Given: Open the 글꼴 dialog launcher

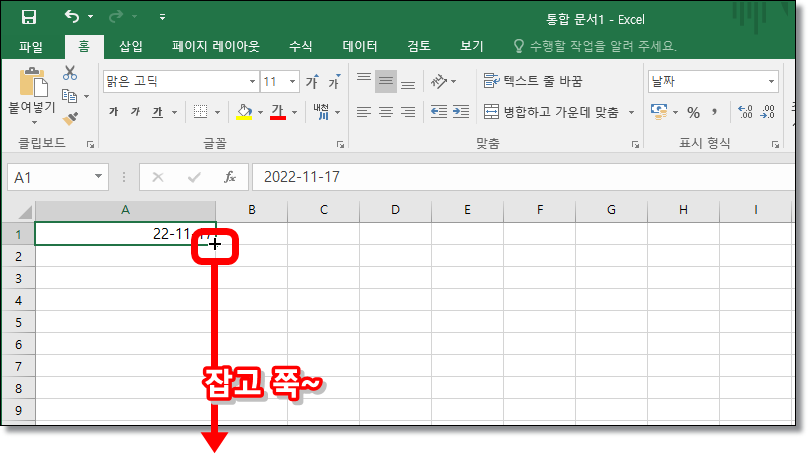Looking at the screenshot, I should [341, 145].
